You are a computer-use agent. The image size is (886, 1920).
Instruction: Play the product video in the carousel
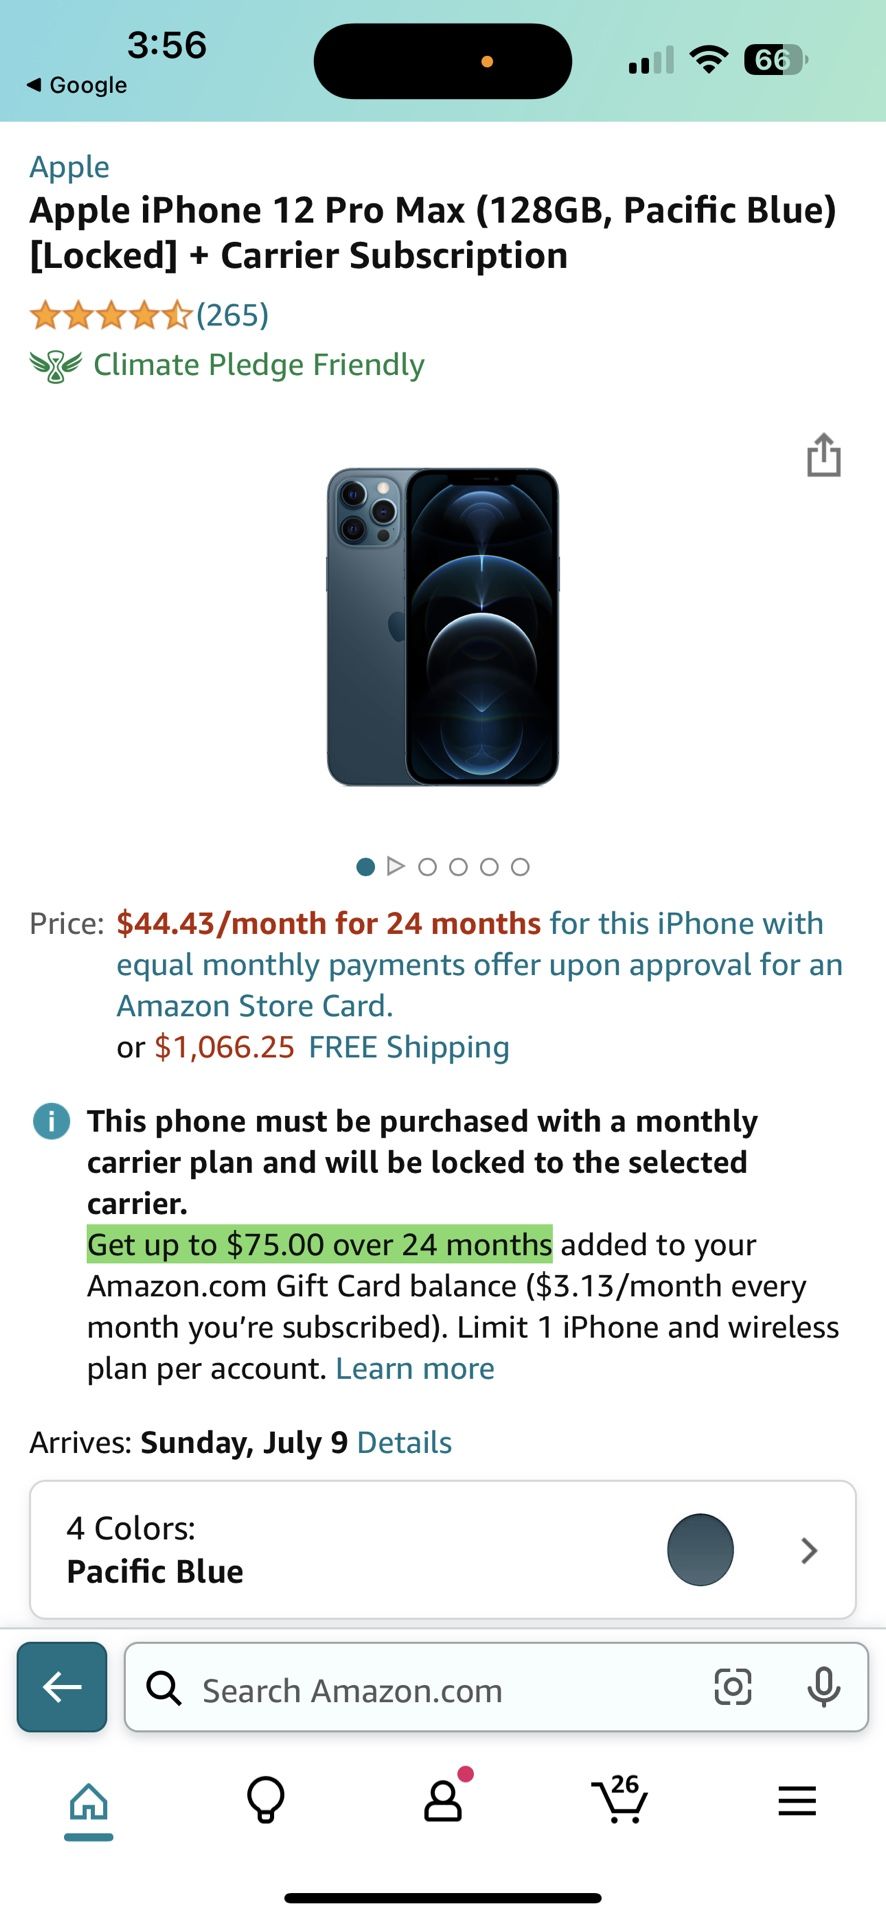click(x=396, y=866)
